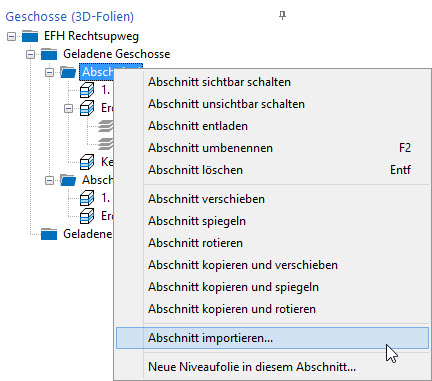Click the bottom Geladene folder icon
This screenshot has height=381, width=432.
point(49,234)
